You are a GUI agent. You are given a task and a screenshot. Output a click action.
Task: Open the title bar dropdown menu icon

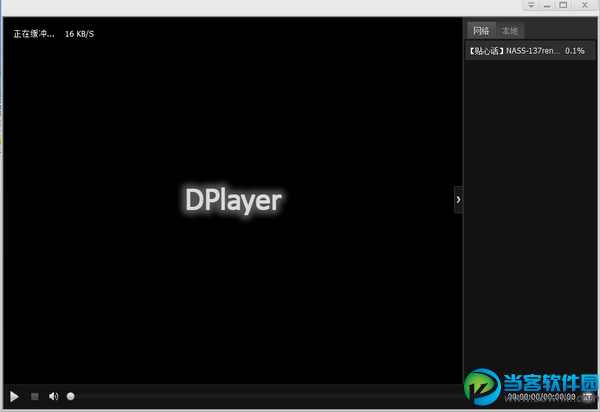tap(531, 5)
